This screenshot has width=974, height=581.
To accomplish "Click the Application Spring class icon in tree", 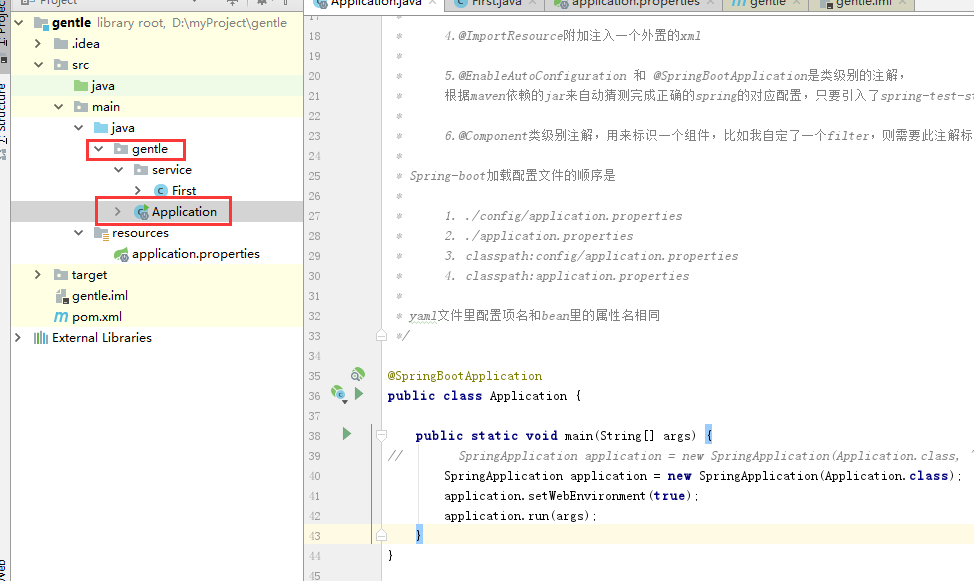I will tap(142, 212).
